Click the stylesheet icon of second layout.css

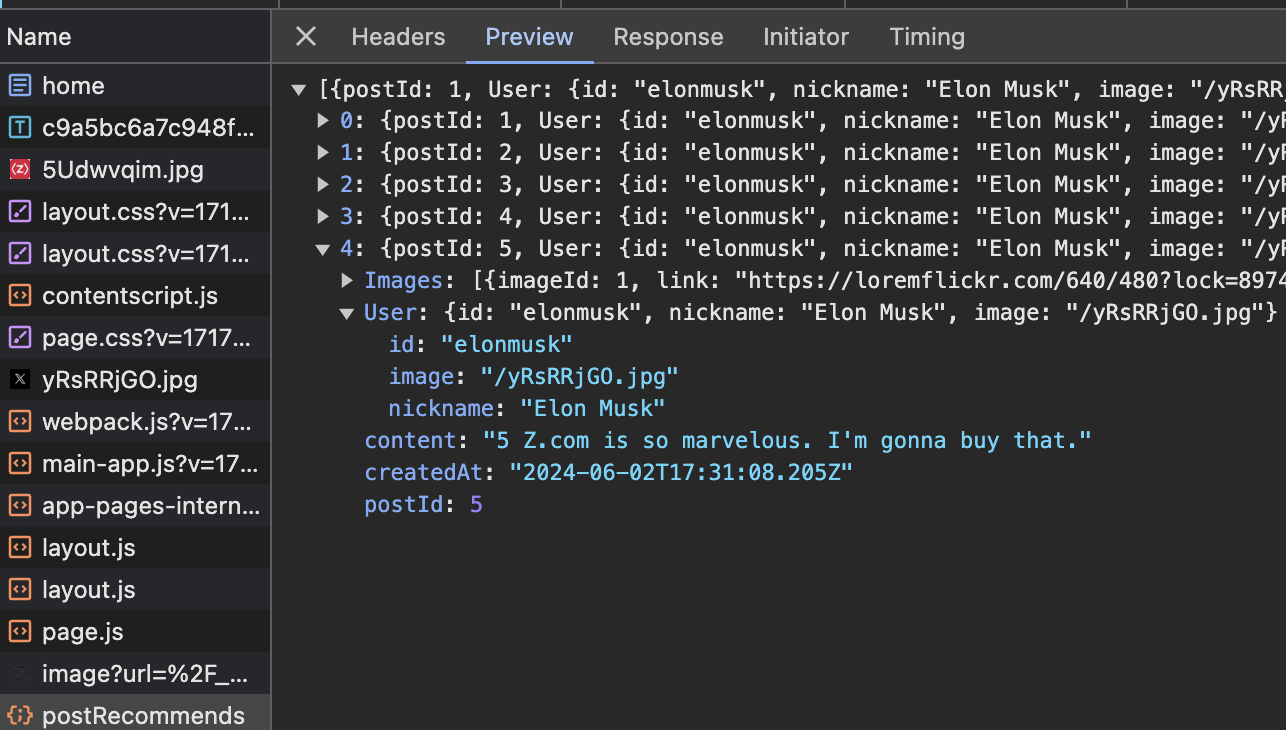19,254
